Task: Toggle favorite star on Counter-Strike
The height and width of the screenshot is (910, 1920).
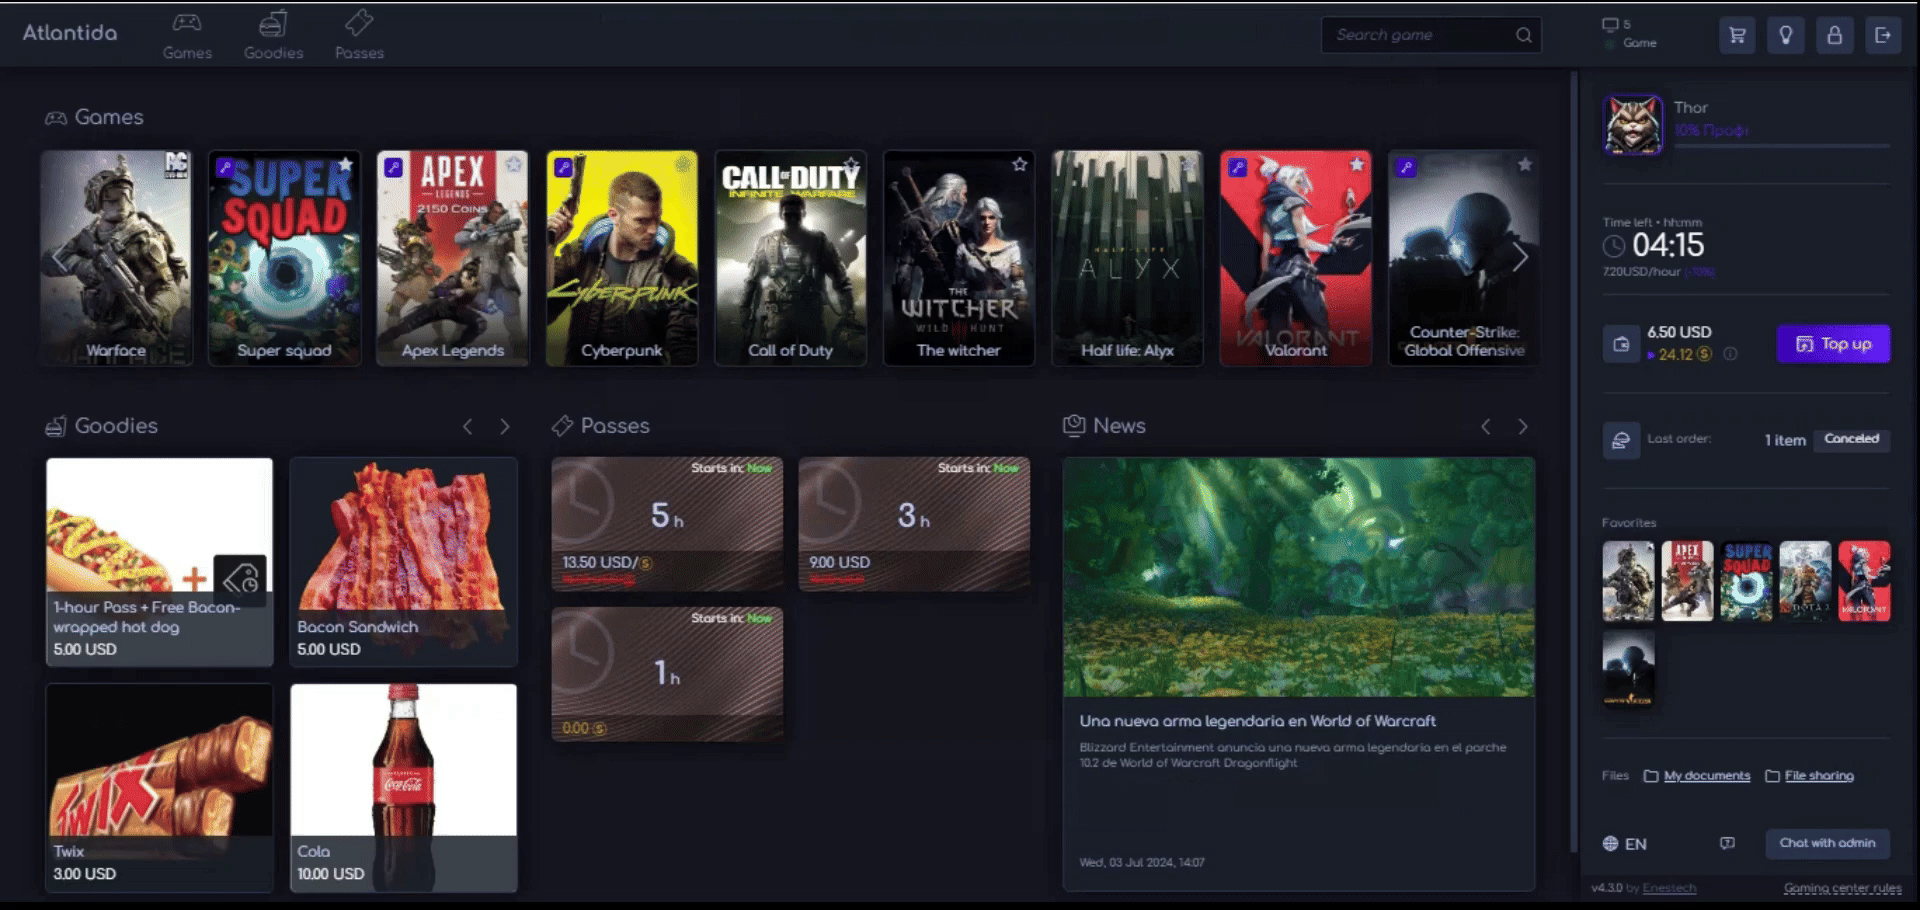Action: (1525, 164)
